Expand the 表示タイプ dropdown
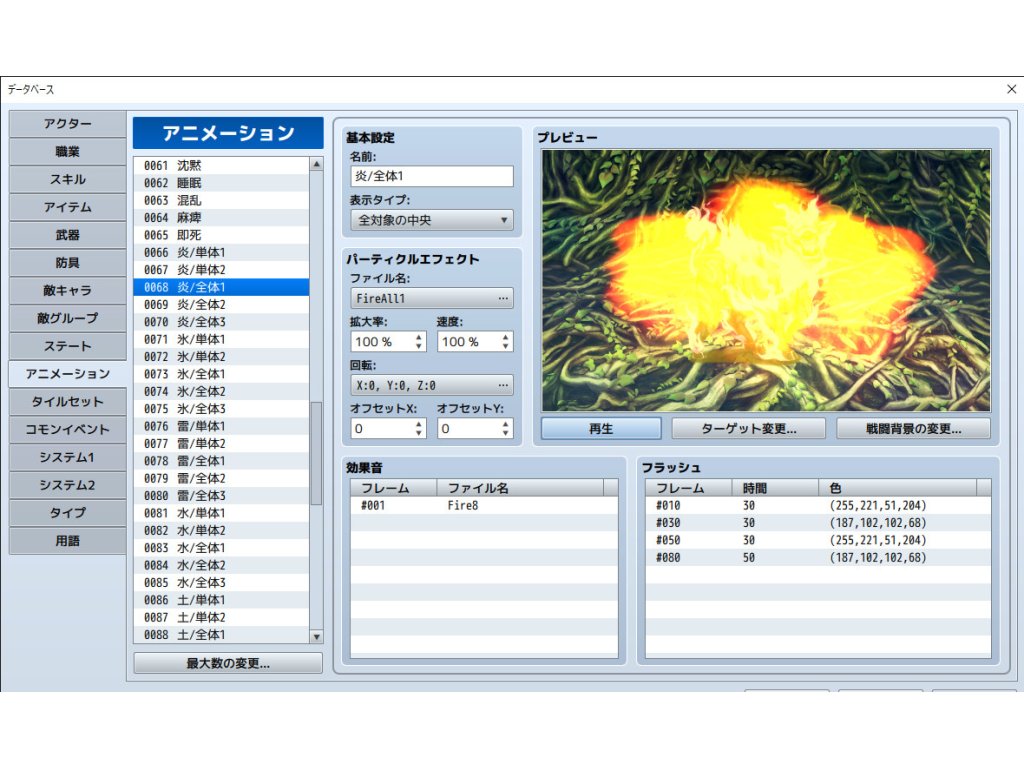This screenshot has width=1024, height=768. tap(432, 220)
